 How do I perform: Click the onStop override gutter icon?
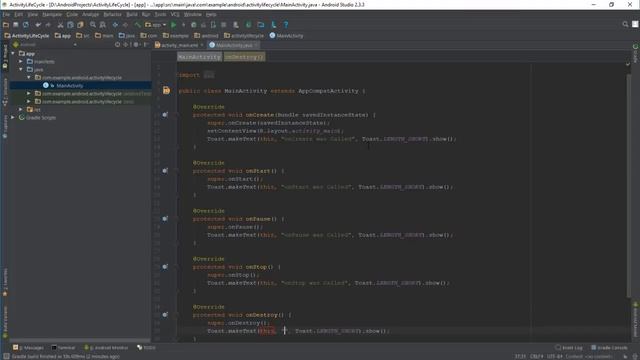point(165,267)
